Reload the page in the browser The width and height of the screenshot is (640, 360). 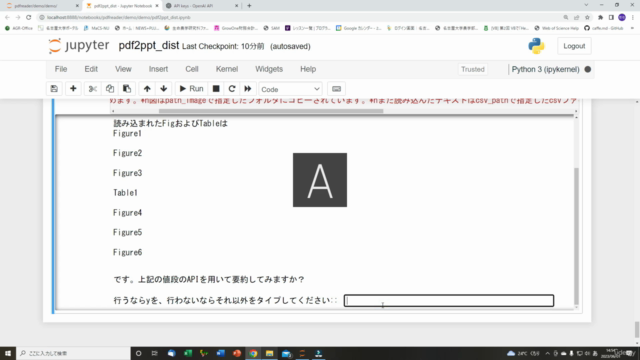pos(29,18)
